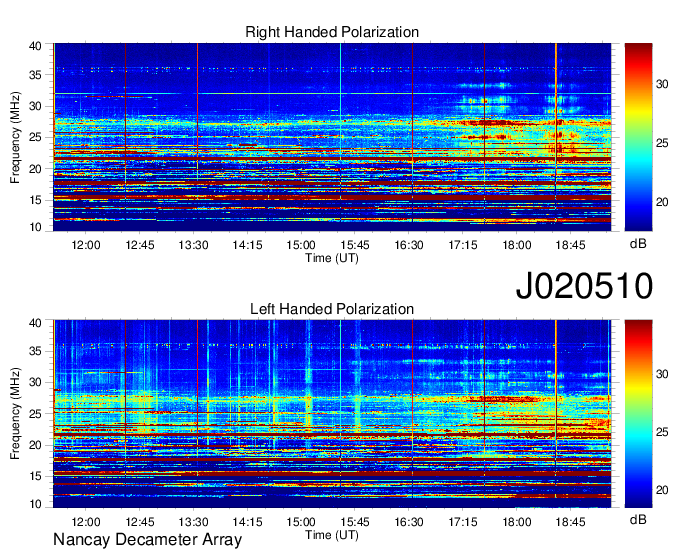Click the lower colorbar's 'dB' label

click(638, 519)
